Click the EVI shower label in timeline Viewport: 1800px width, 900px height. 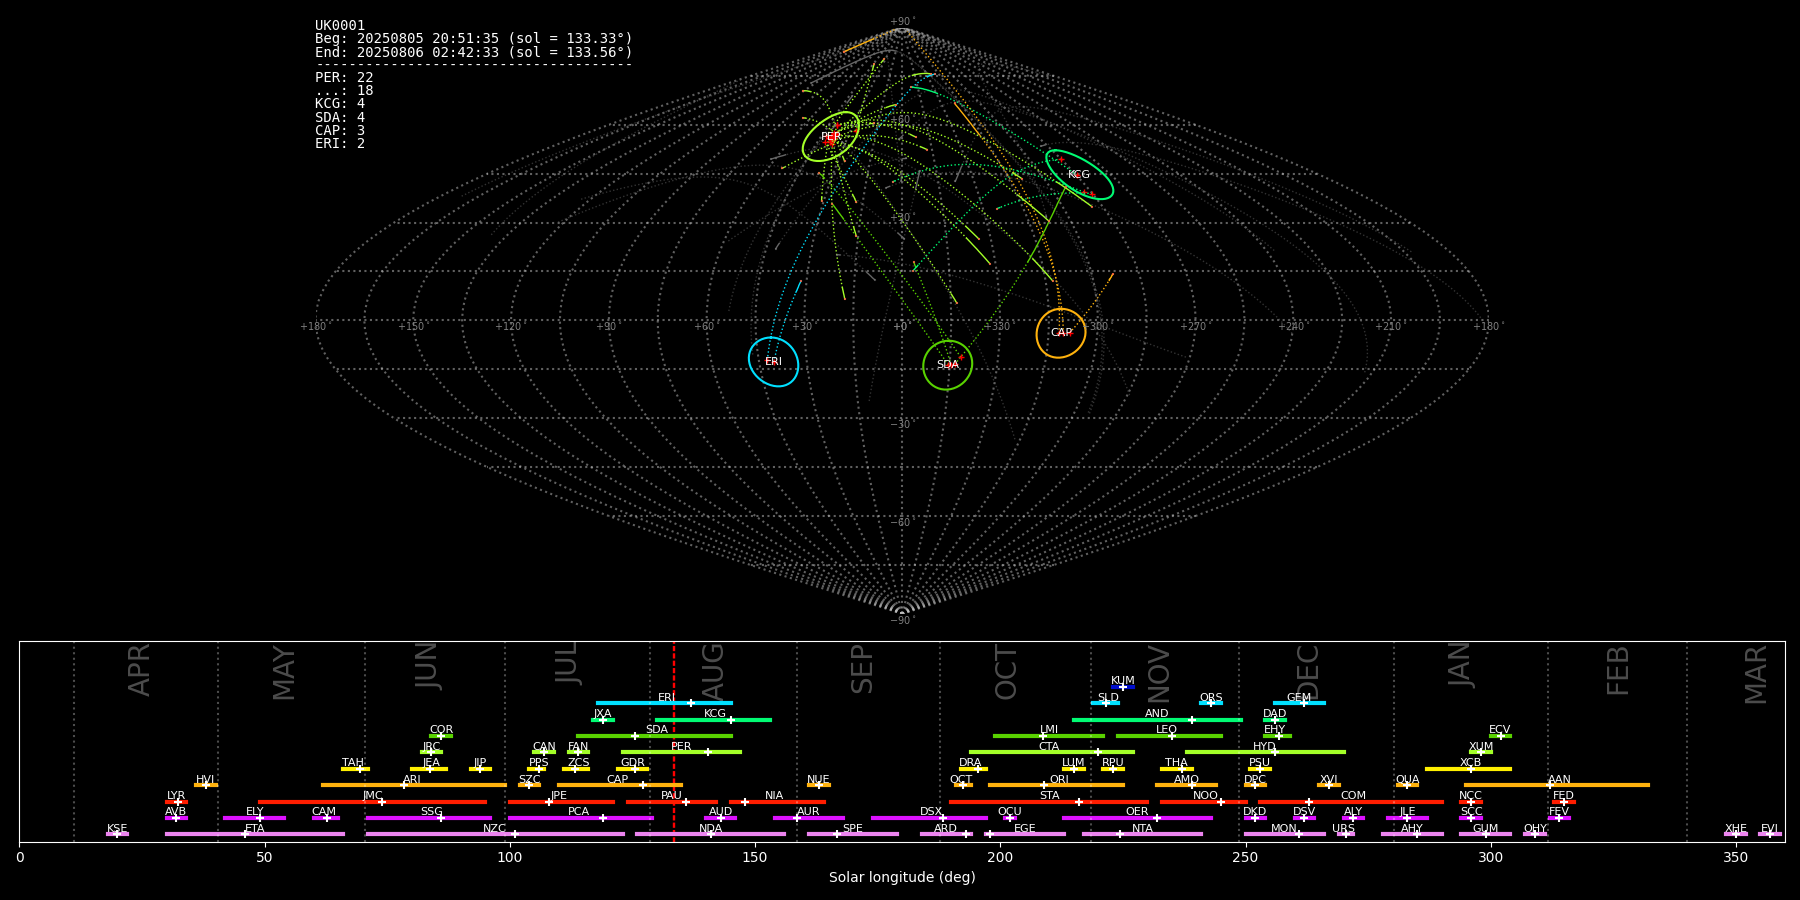tap(1769, 829)
